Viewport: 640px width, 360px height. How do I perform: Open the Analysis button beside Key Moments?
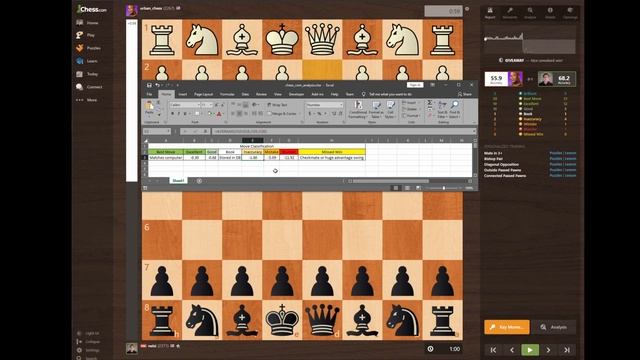pyautogui.click(x=554, y=327)
